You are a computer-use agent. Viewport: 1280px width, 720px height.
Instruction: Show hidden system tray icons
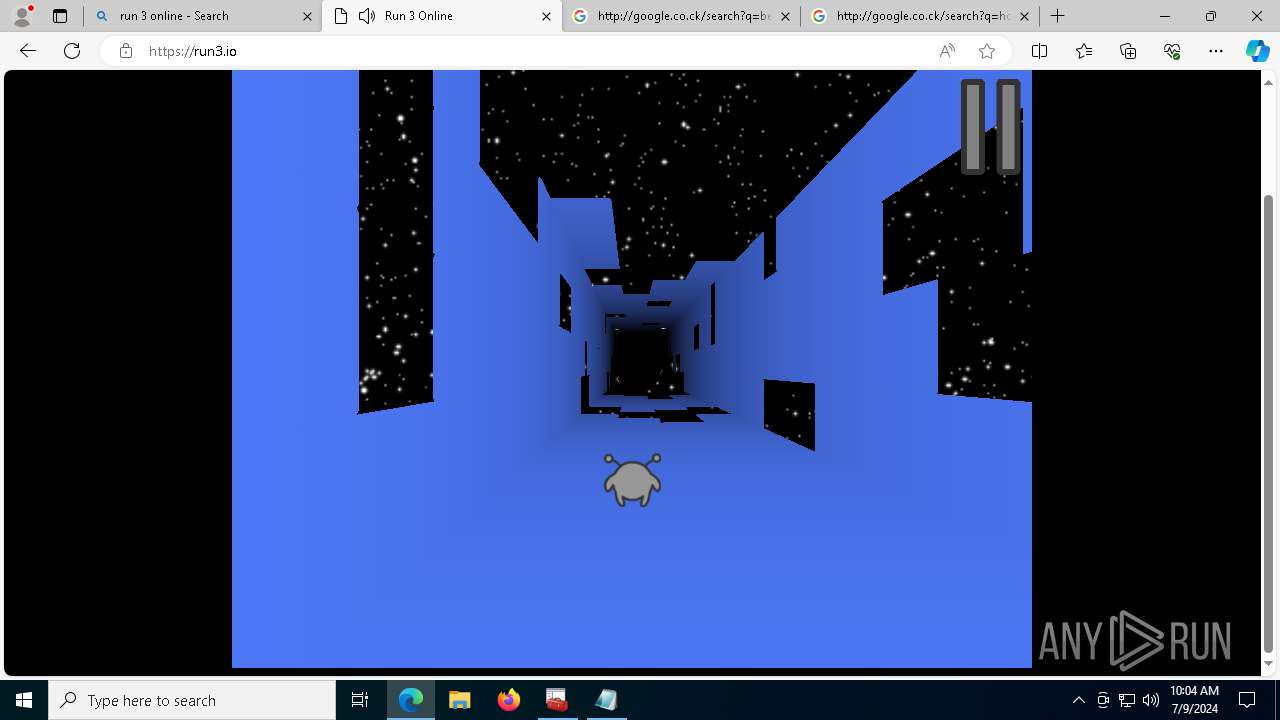(1078, 700)
